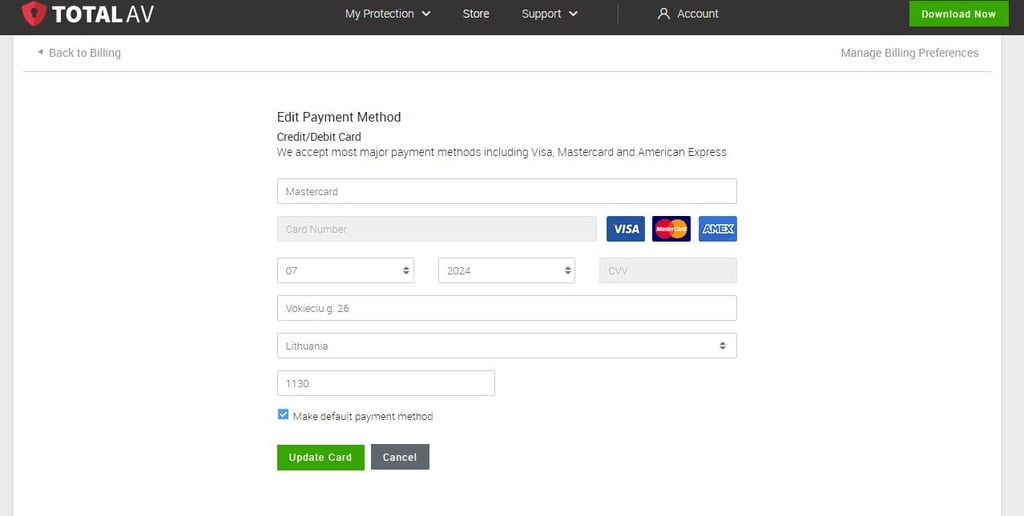The height and width of the screenshot is (516, 1024).
Task: Open the Store menu item
Action: 476,14
